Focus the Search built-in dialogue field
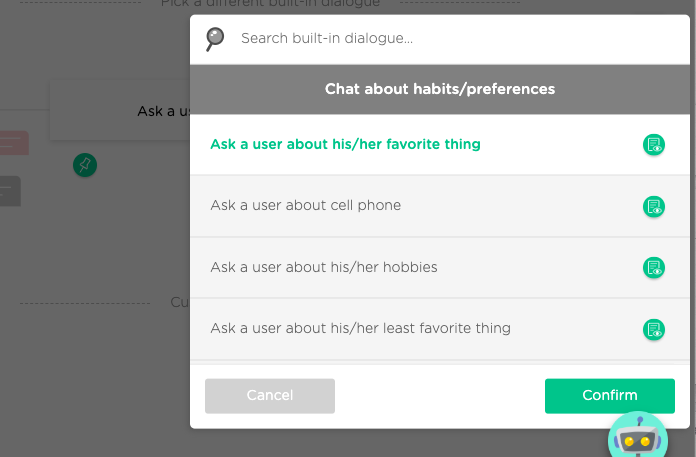This screenshot has height=457, width=696. point(462,39)
